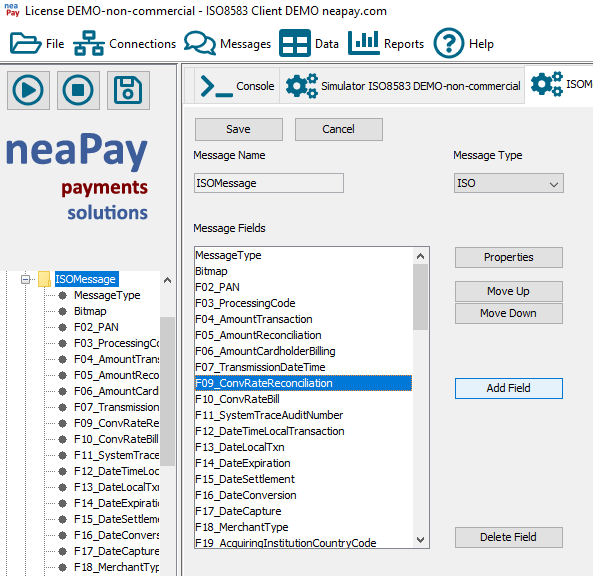
Task: Click the Message Fields list scroll down arrow
Action: pos(421,540)
